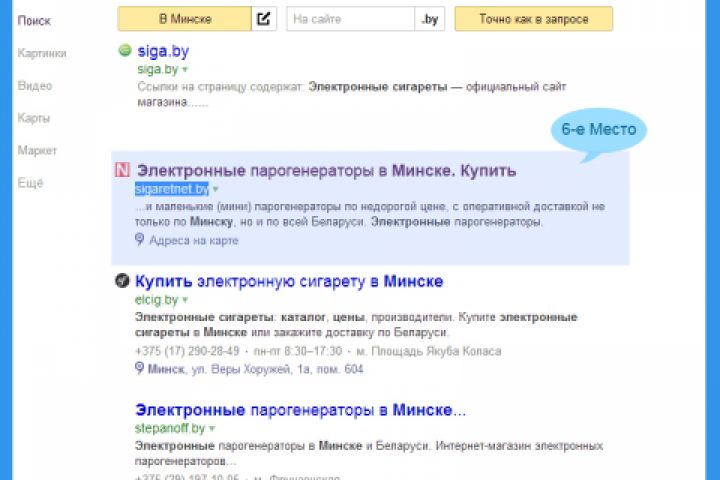720x480 pixels.
Task: Click the highlighted 'sigaretnet.by' URL
Action: point(172,189)
